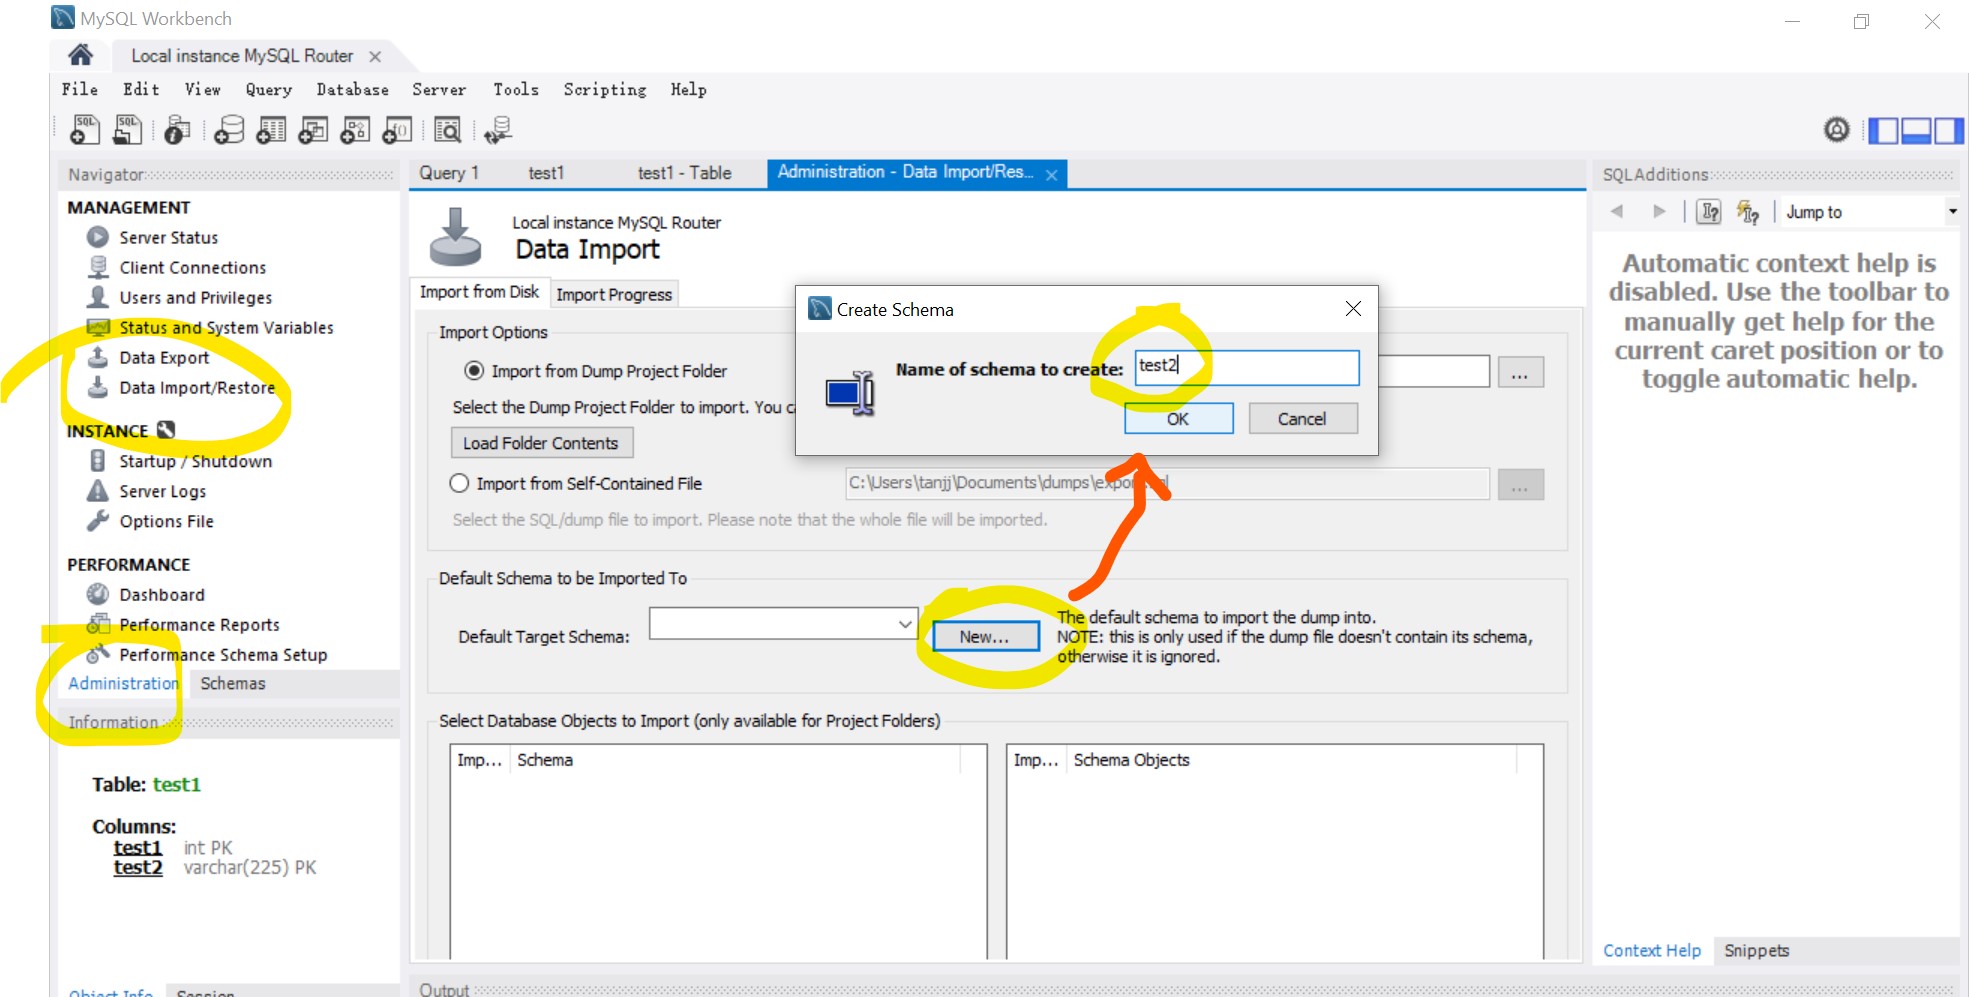Open Startup / Shutdown
The width and height of the screenshot is (1969, 997).
point(195,461)
